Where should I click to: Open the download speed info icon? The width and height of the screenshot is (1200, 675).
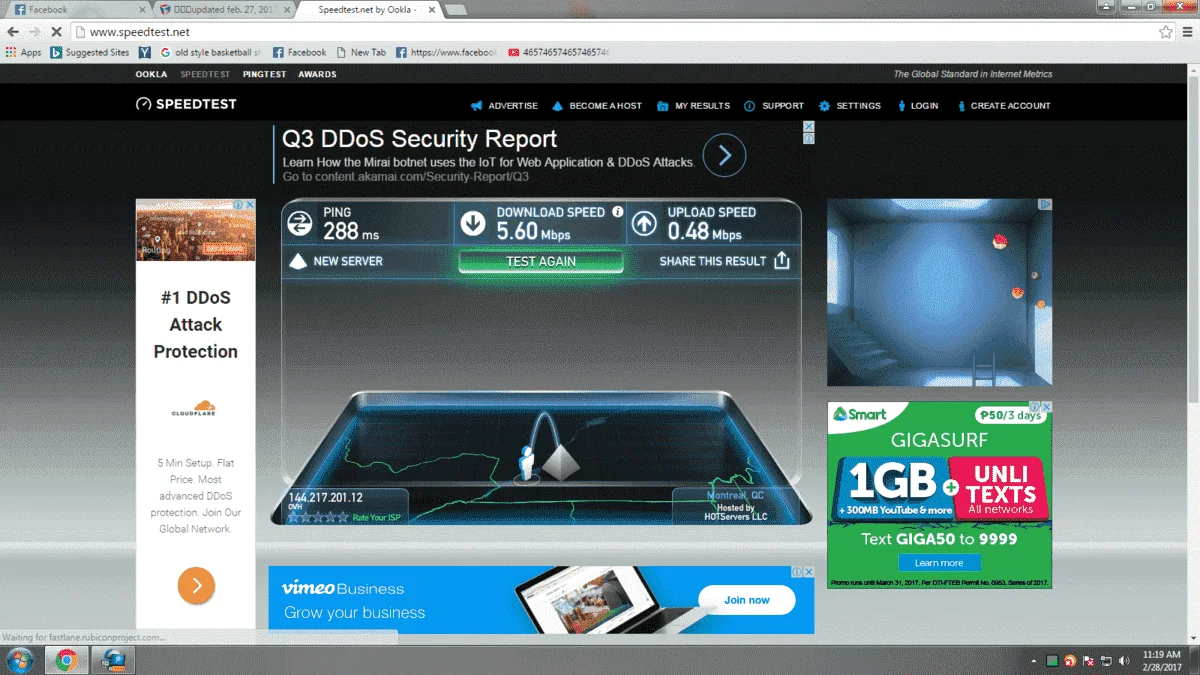(x=617, y=212)
